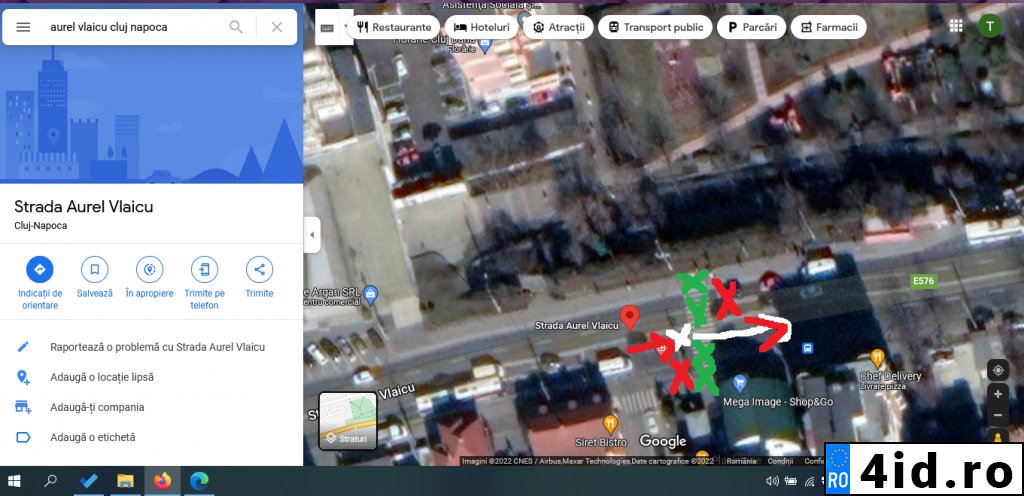This screenshot has height=496, width=1024.
Task: Select the Hoteluri filter chip
Action: [x=481, y=27]
